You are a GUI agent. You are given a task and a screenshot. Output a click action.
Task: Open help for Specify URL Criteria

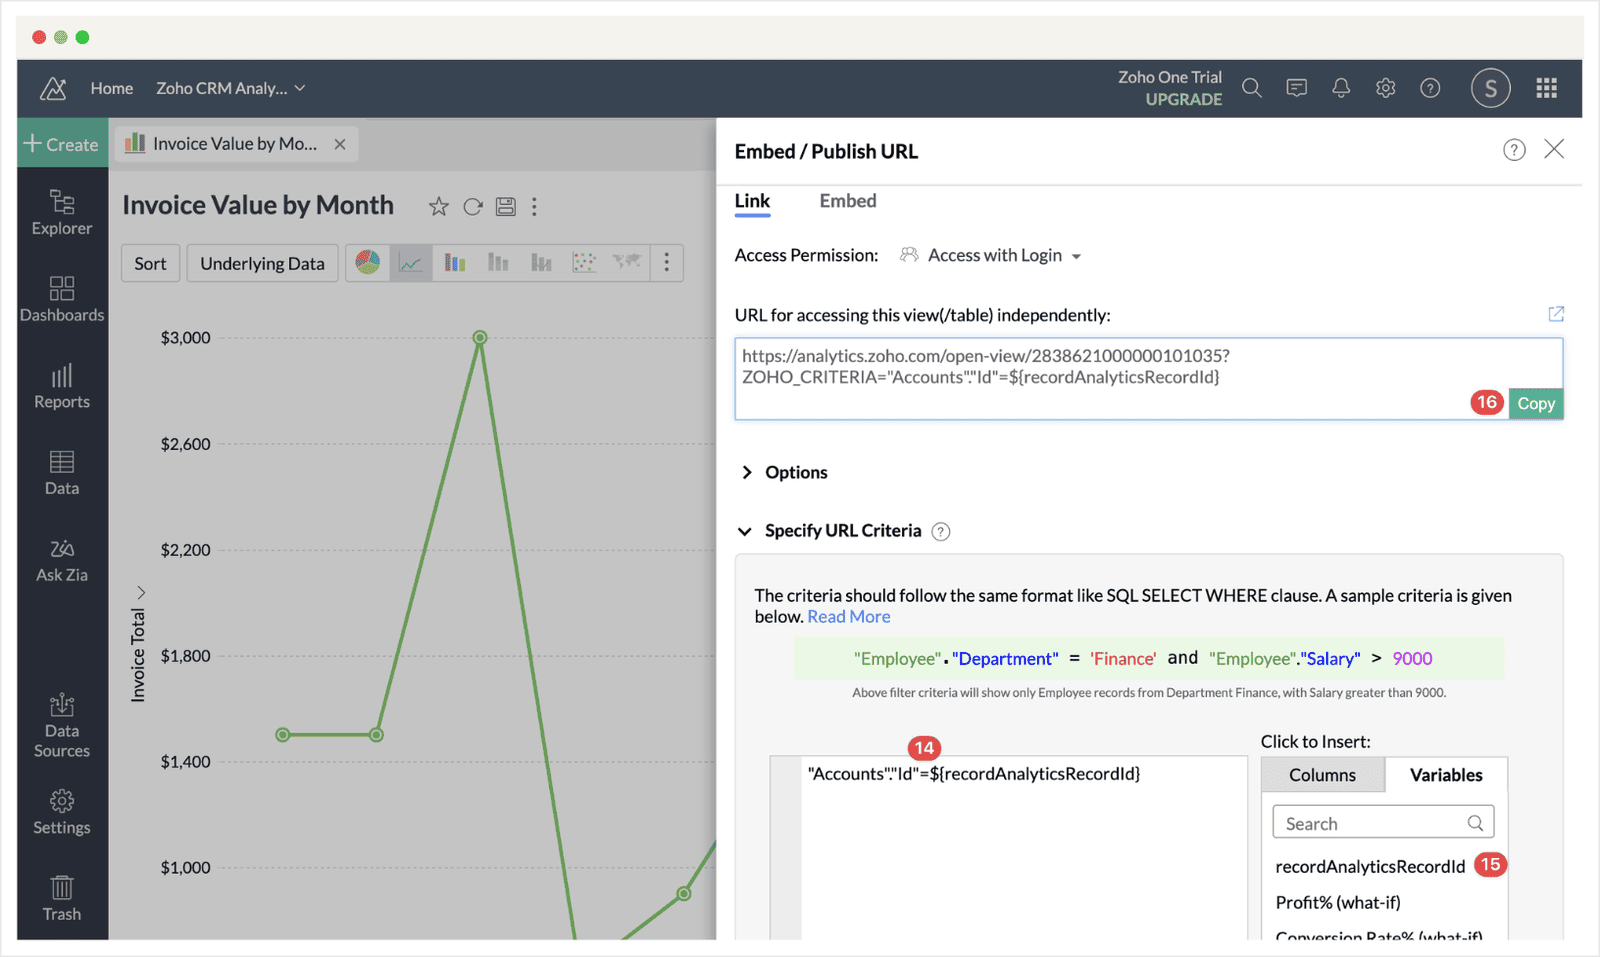(x=941, y=532)
